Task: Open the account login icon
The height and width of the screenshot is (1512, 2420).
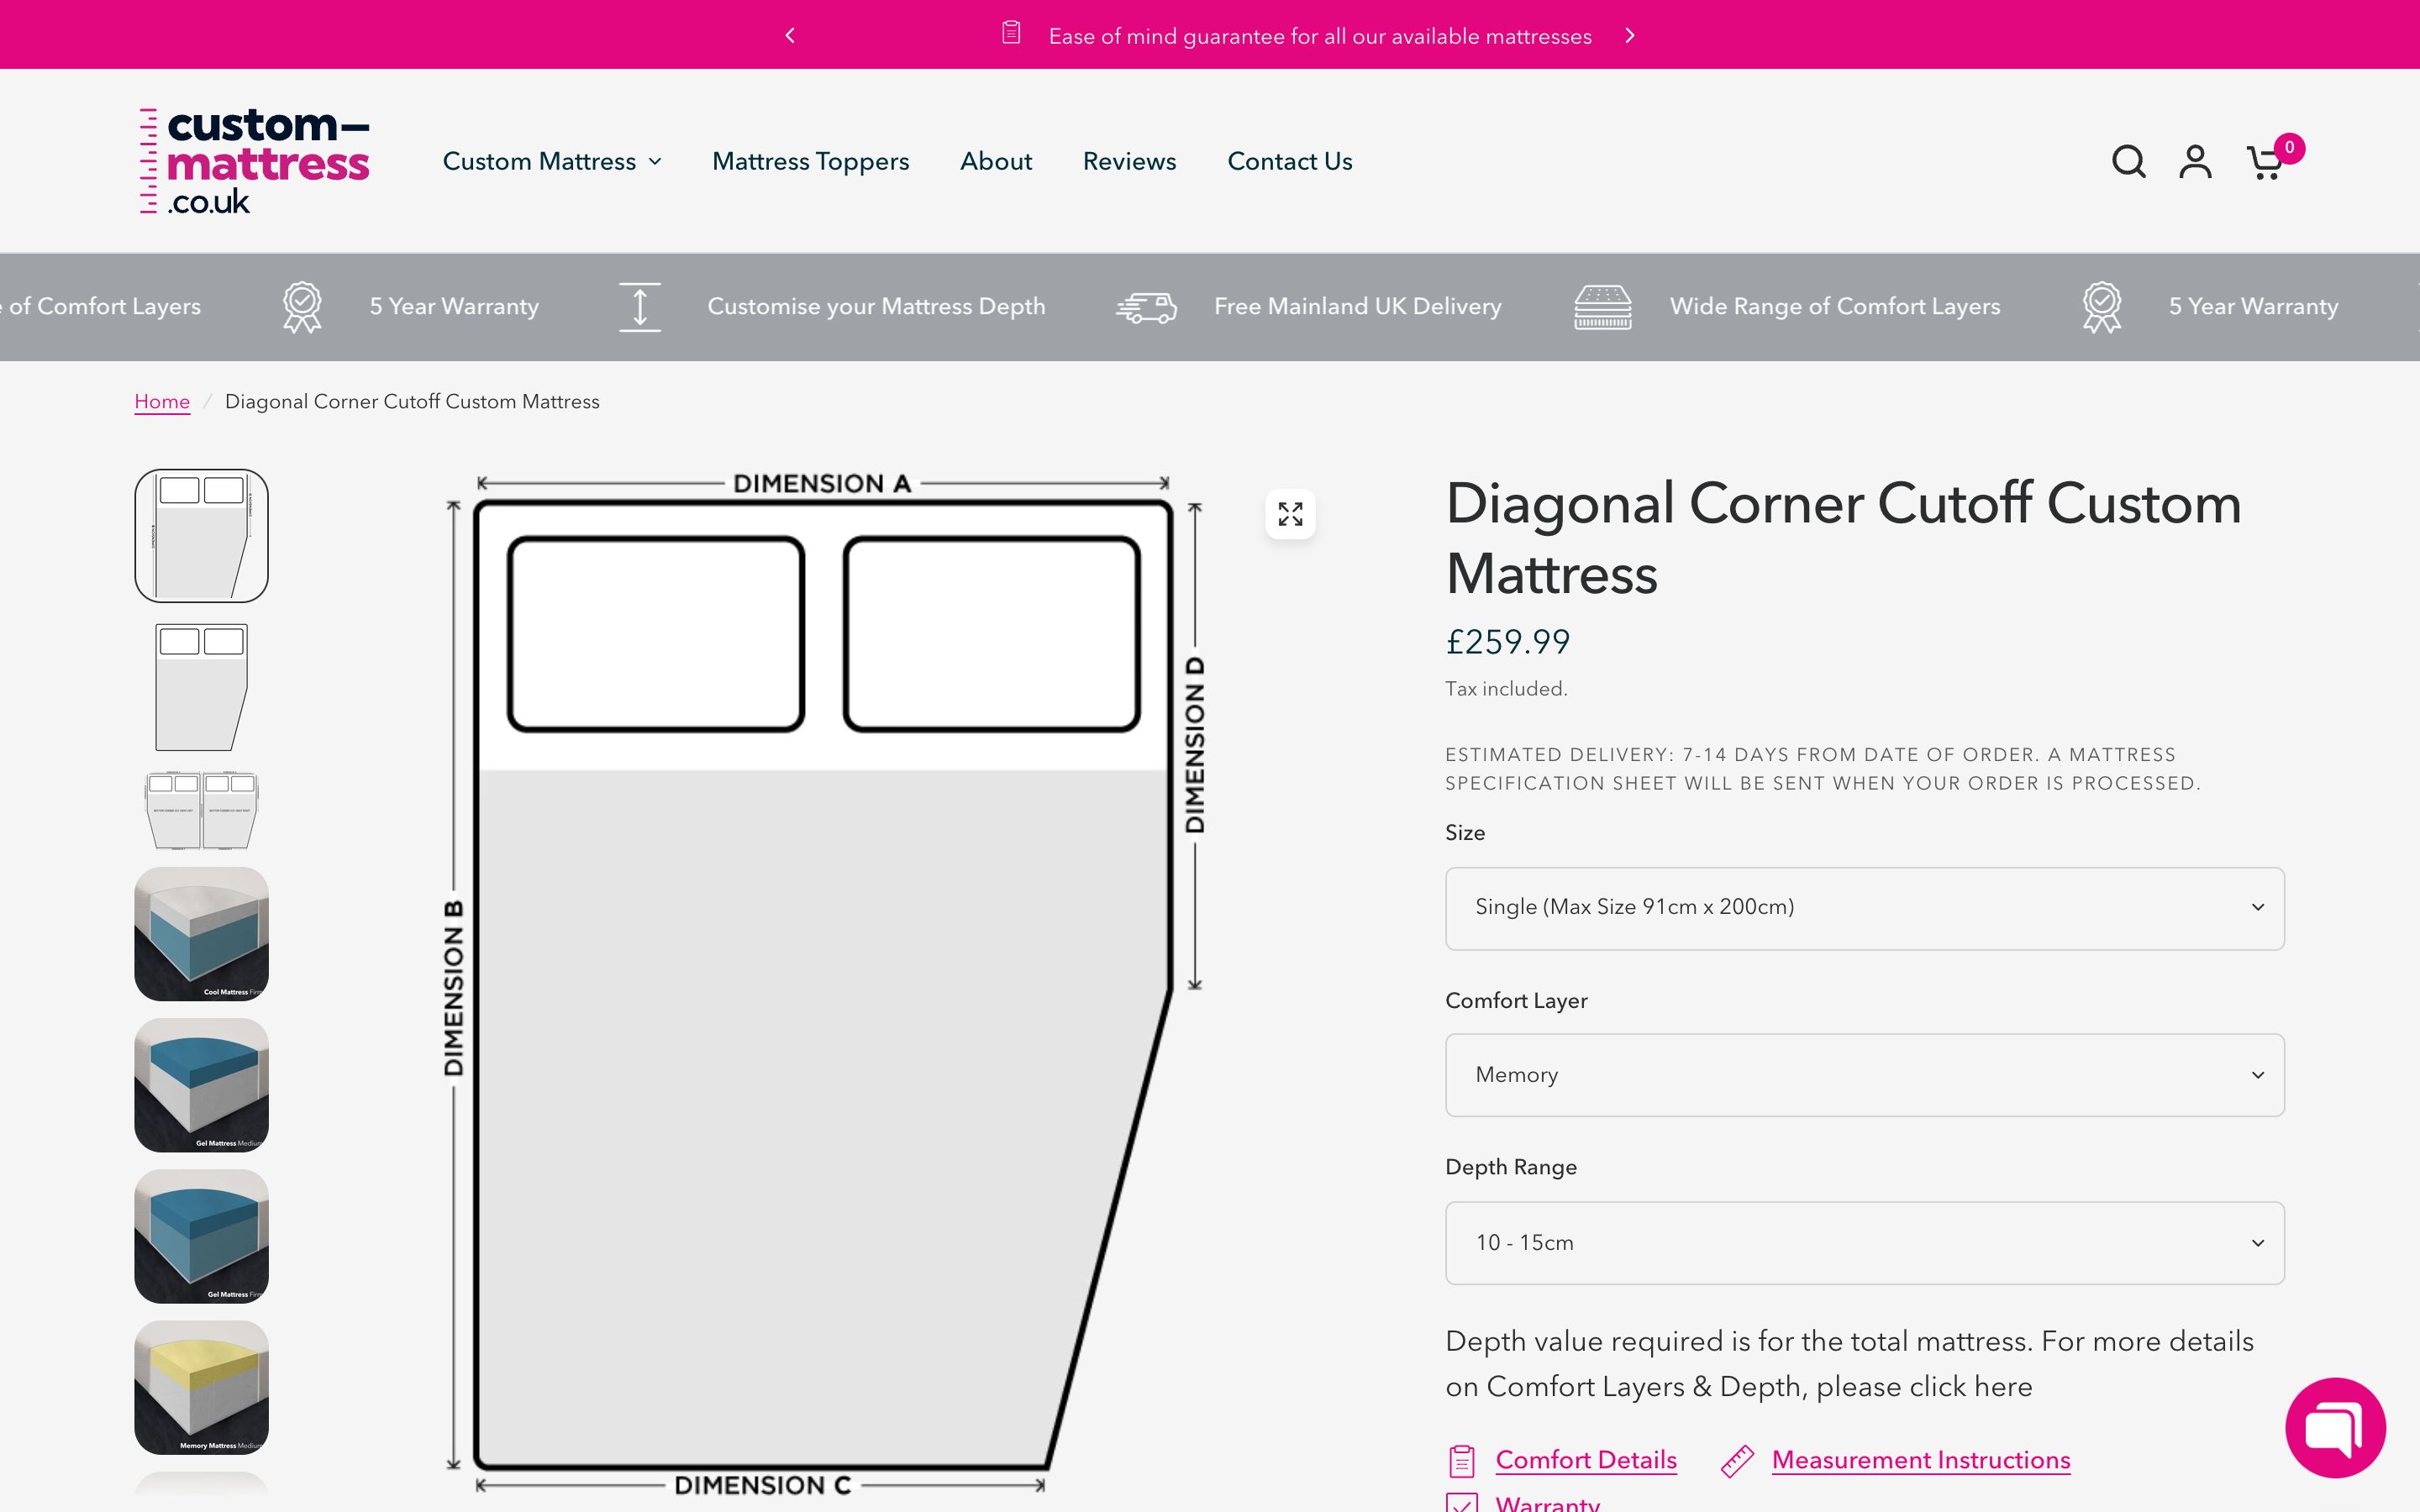Action: pos(2196,160)
